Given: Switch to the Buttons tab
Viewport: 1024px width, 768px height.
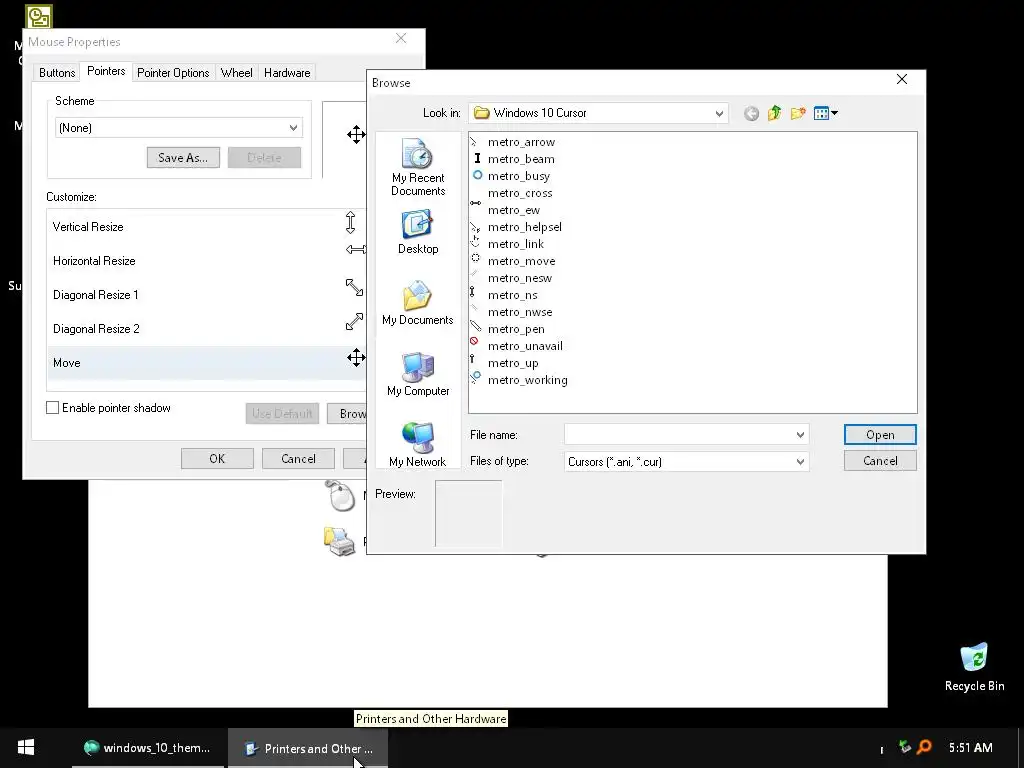Looking at the screenshot, I should click(x=57, y=72).
